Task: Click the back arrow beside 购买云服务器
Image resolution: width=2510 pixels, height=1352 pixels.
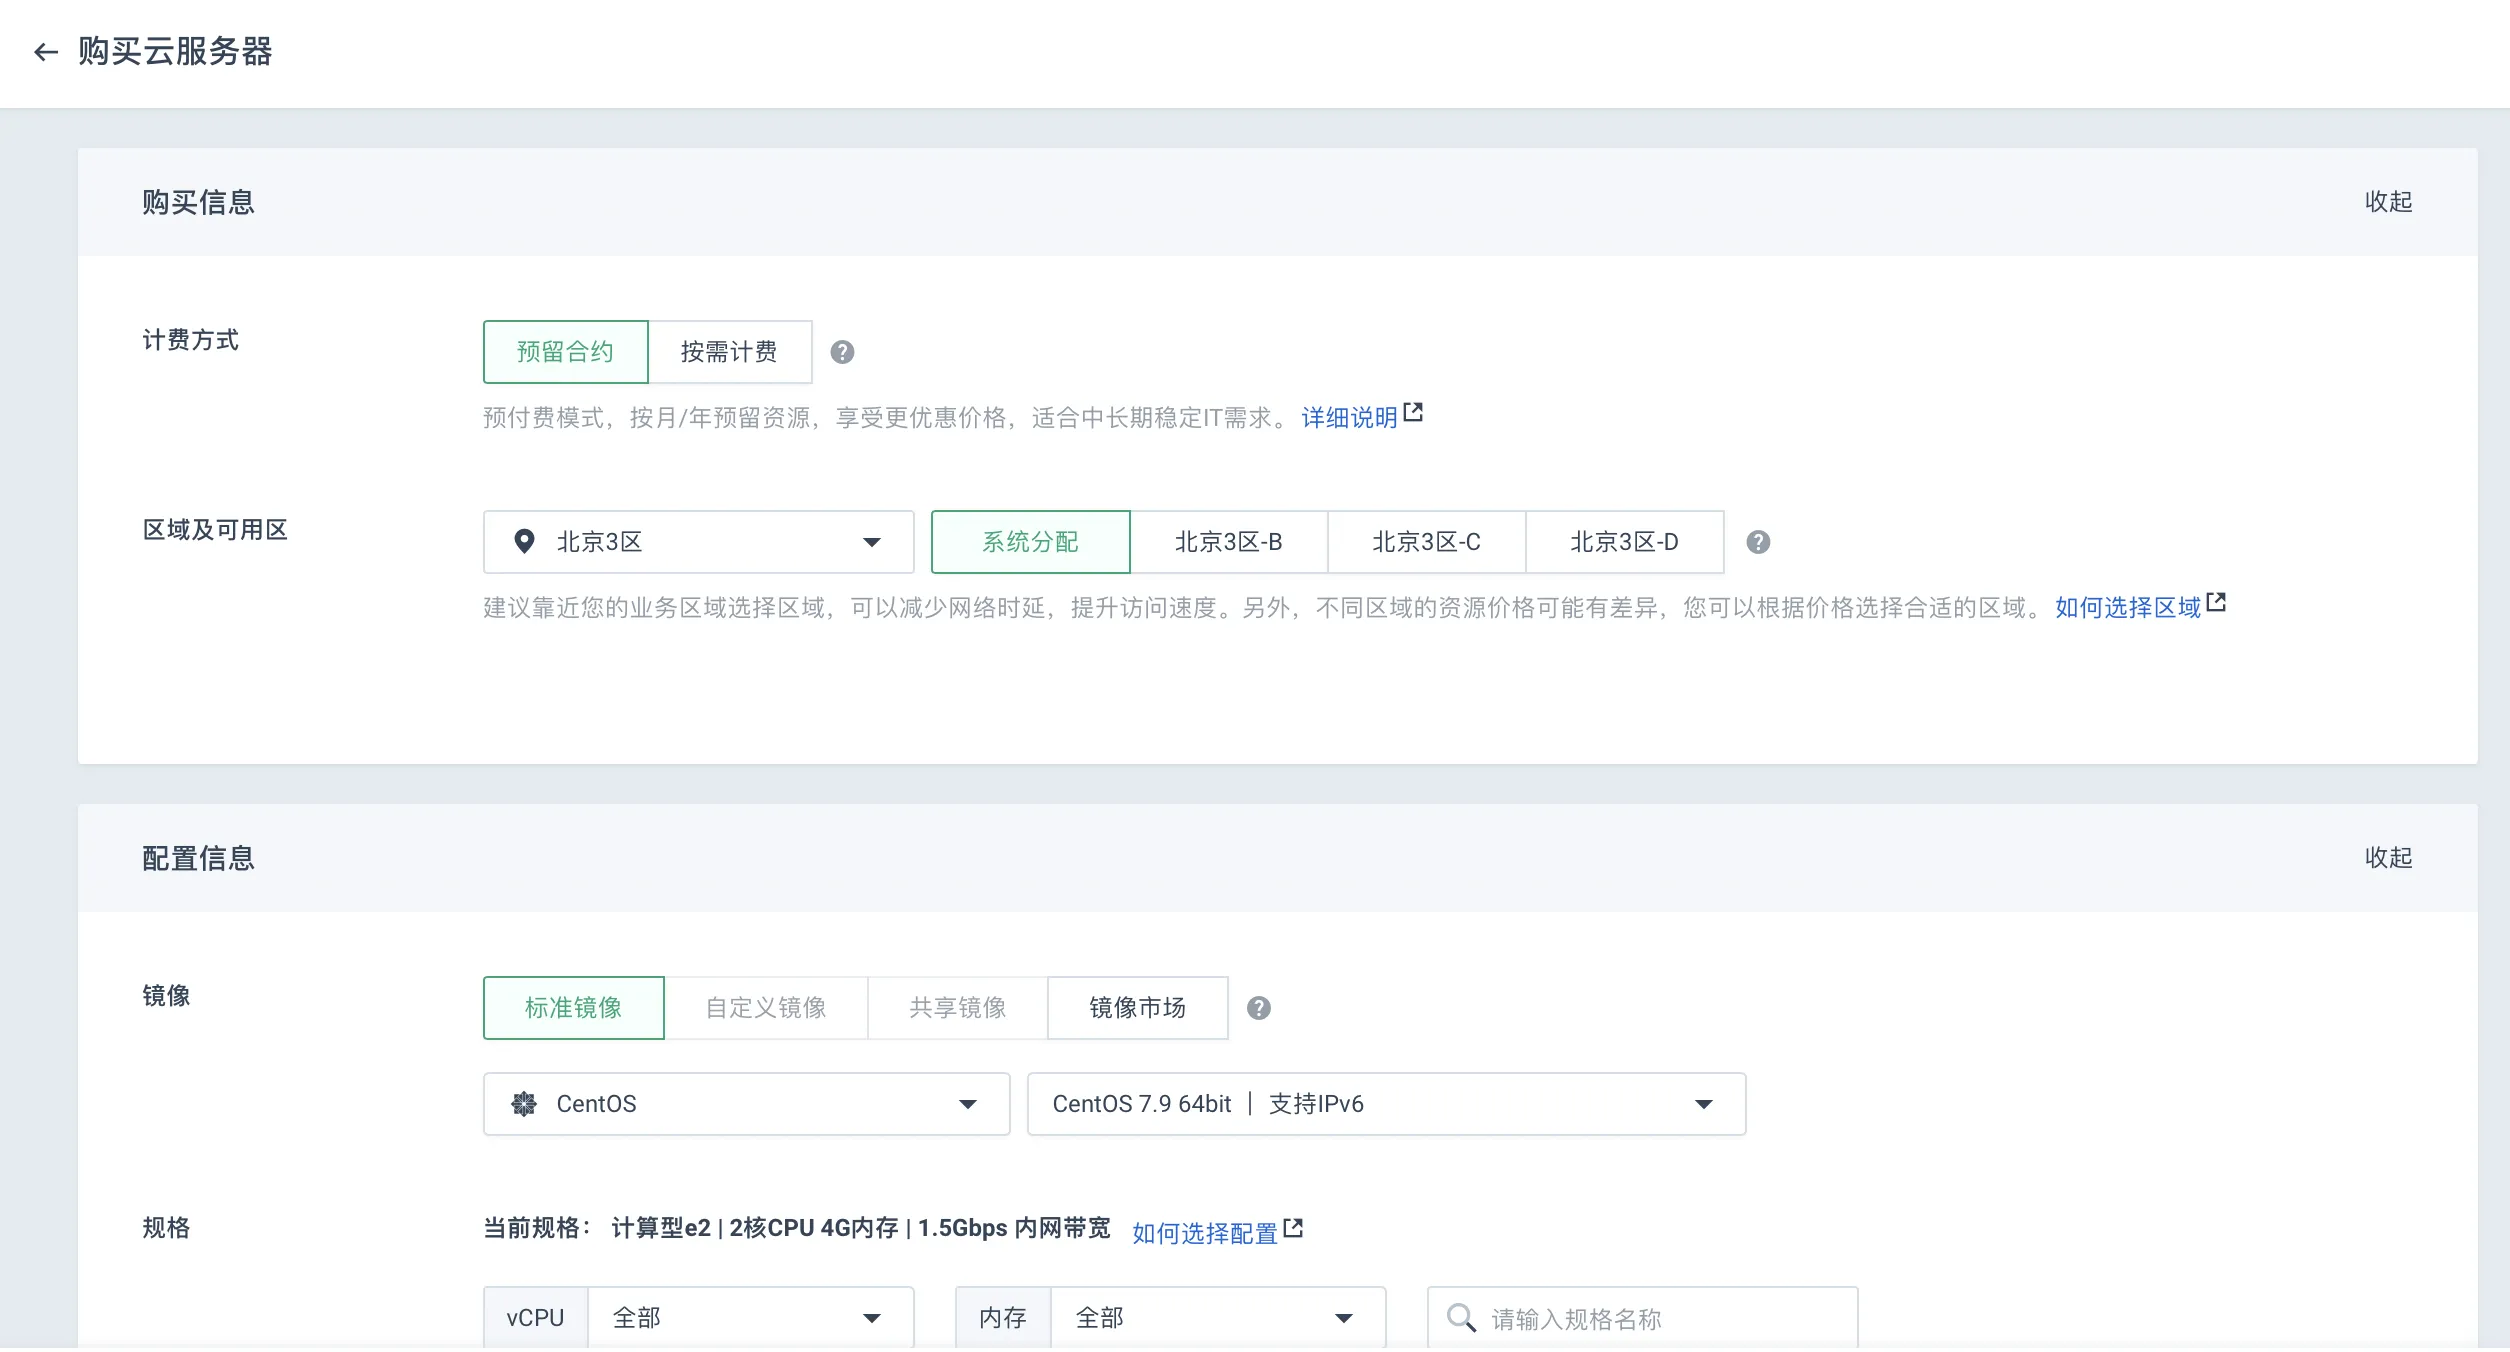Action: click(46, 52)
